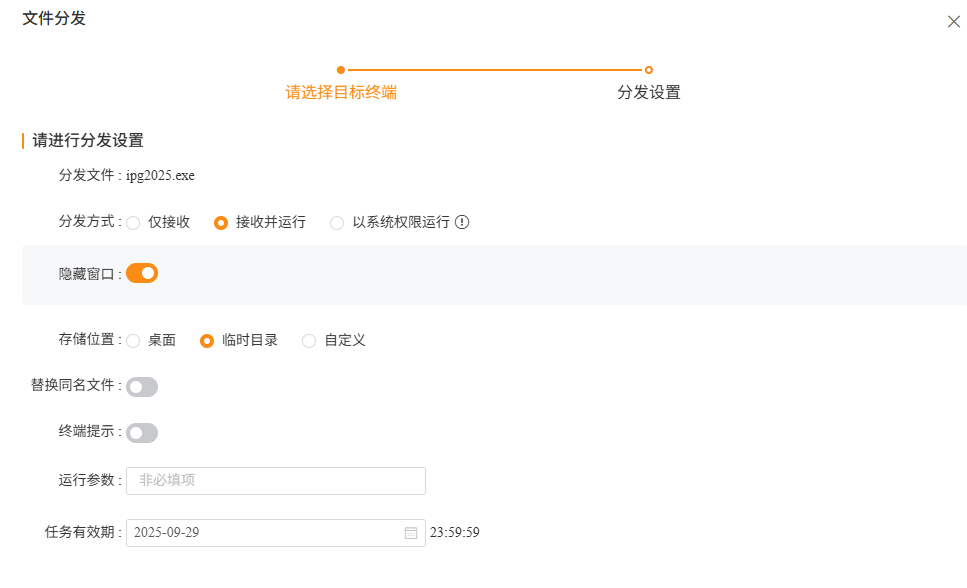Viewport: 967px width, 588px height.
Task: Disable the 隐藏窗口 switch
Action: (142, 273)
